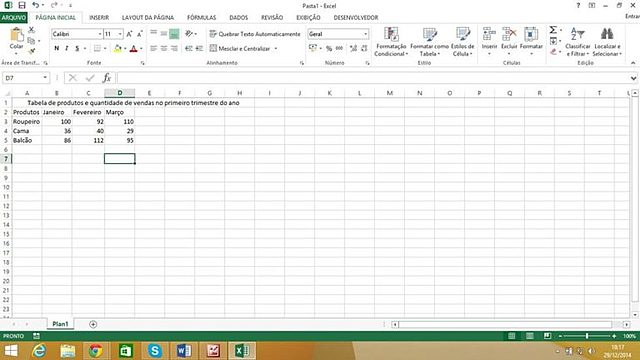Click the Colar (paste) clipboard icon

pos(16,35)
